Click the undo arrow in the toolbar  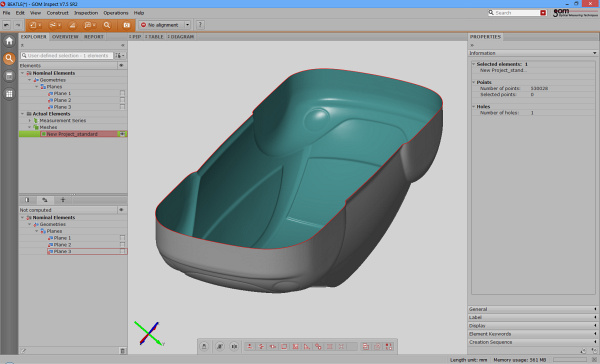[x=7, y=25]
